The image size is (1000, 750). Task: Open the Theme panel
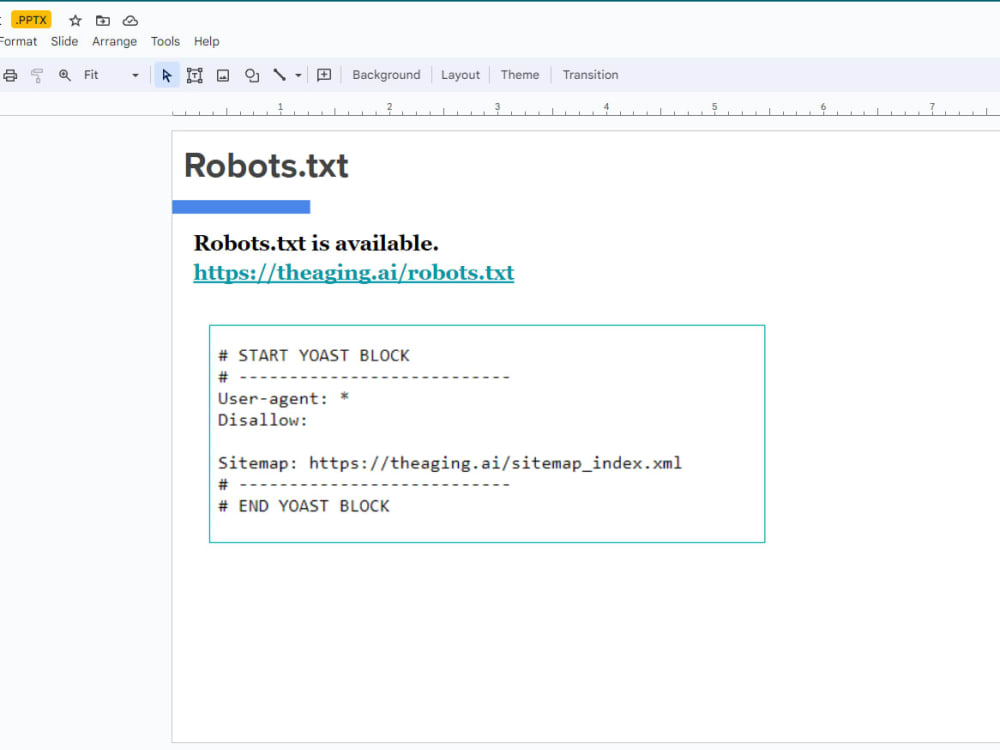click(x=520, y=75)
